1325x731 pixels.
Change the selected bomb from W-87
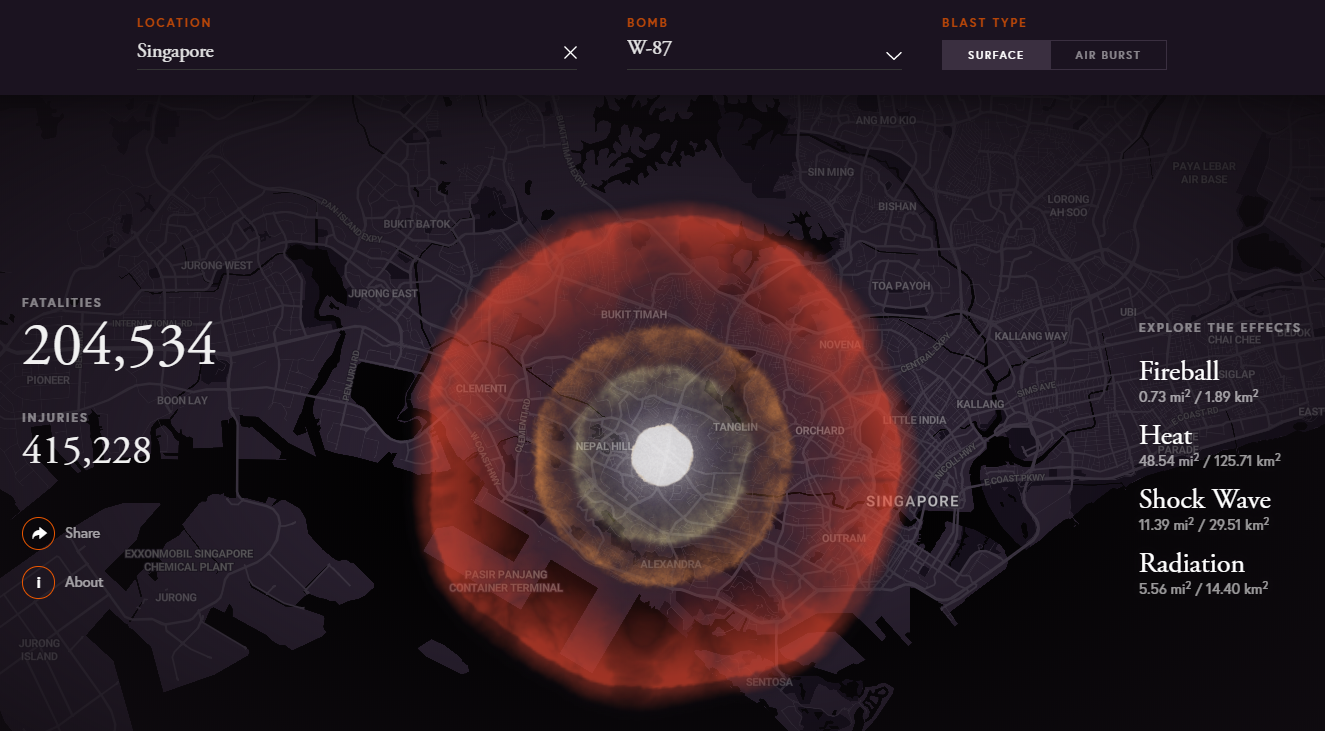pyautogui.click(x=764, y=47)
